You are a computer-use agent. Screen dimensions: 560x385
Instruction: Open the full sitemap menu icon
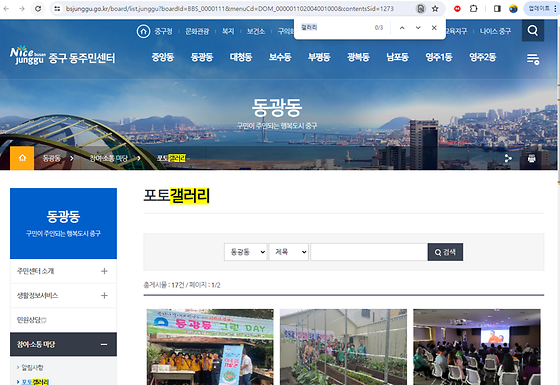533,59
